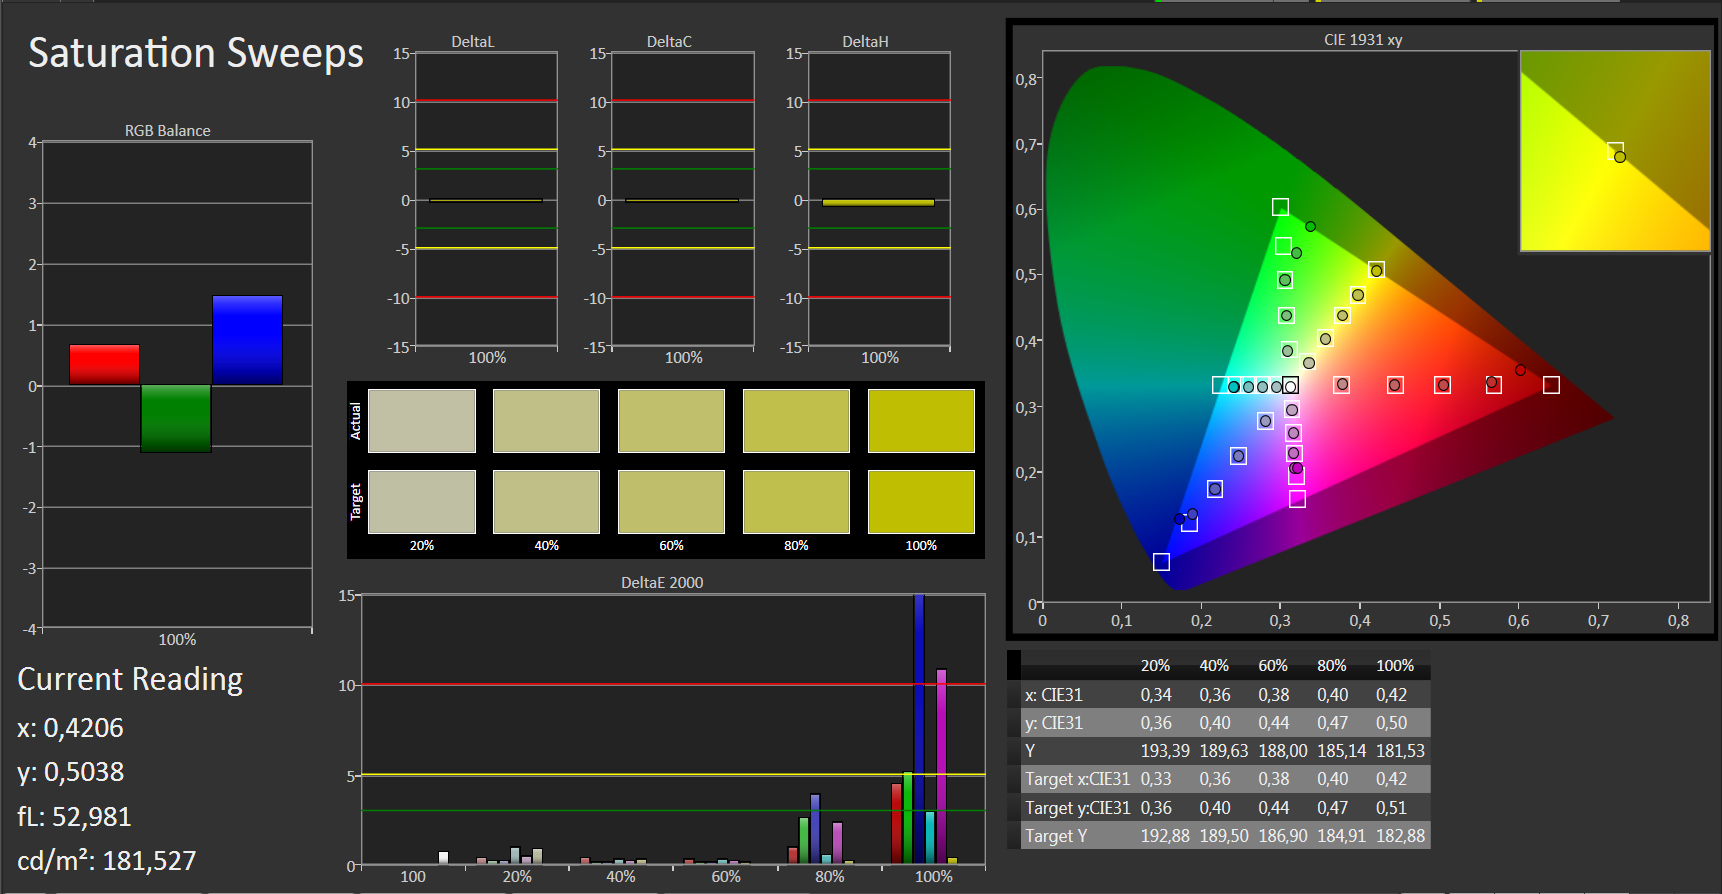
Task: Click the green bar in RGB Balance chart
Action: tap(176, 419)
